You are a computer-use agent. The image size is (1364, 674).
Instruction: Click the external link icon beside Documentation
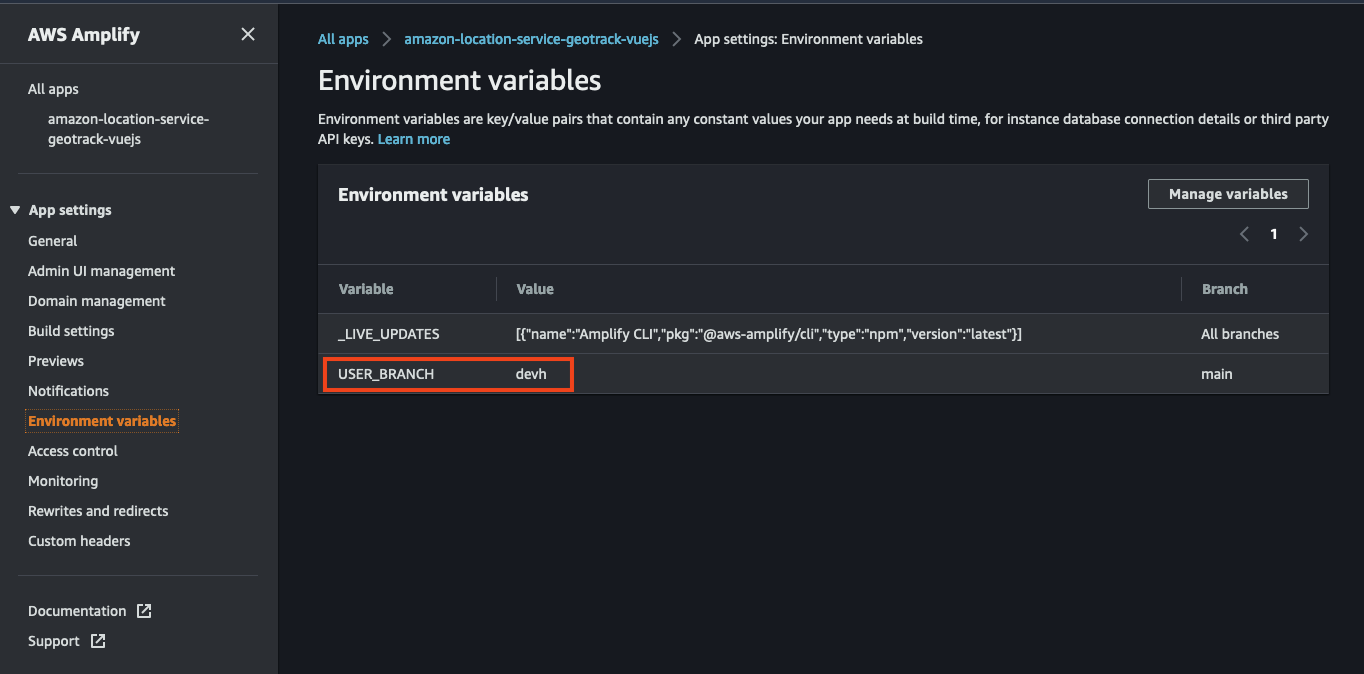(144, 611)
